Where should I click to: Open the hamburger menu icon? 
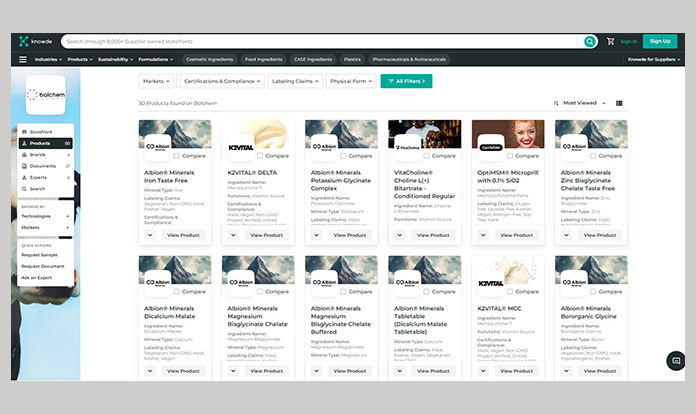click(x=23, y=60)
